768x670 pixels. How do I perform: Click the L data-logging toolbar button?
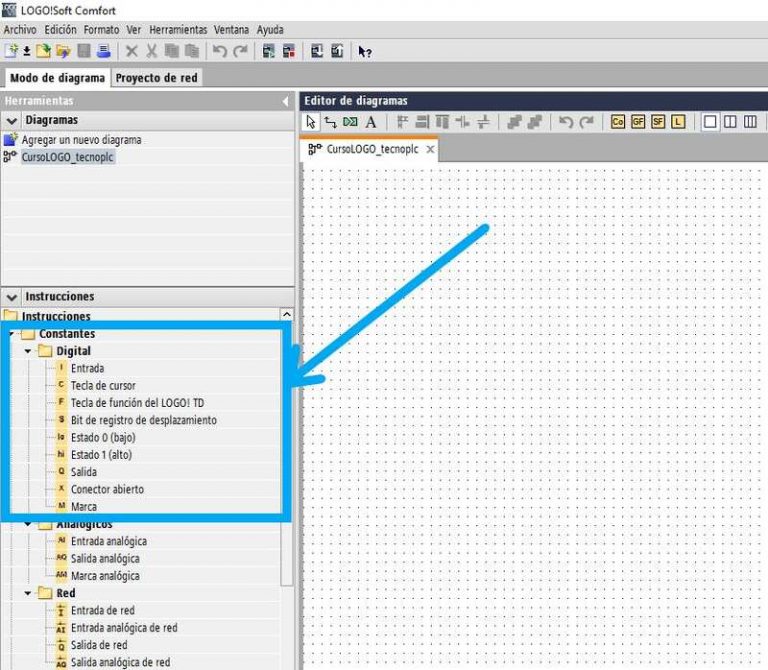click(678, 122)
